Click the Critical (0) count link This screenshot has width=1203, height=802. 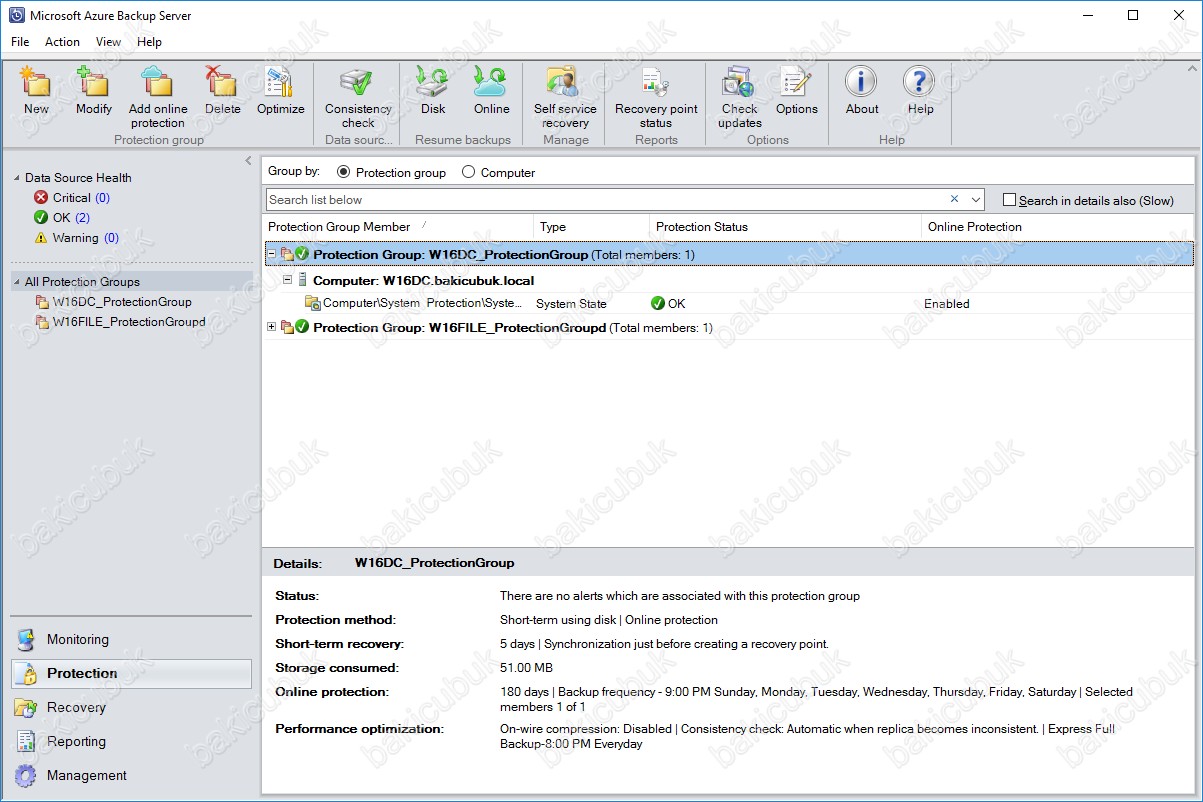click(x=102, y=198)
